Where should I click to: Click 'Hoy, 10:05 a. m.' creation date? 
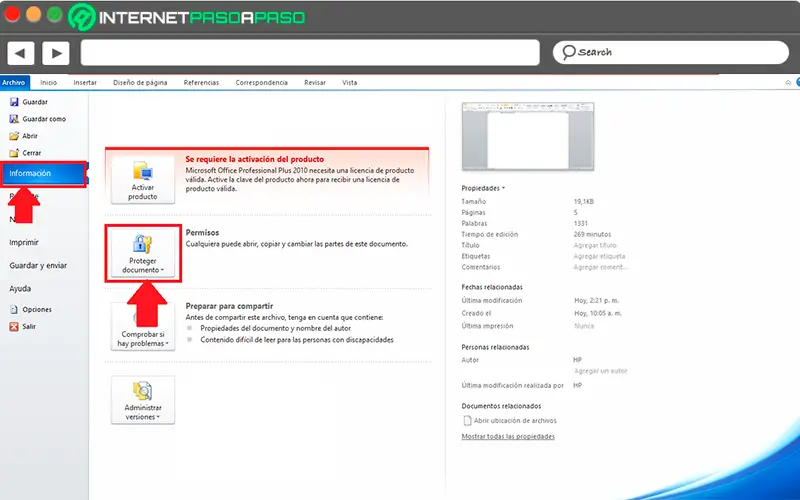coord(598,313)
